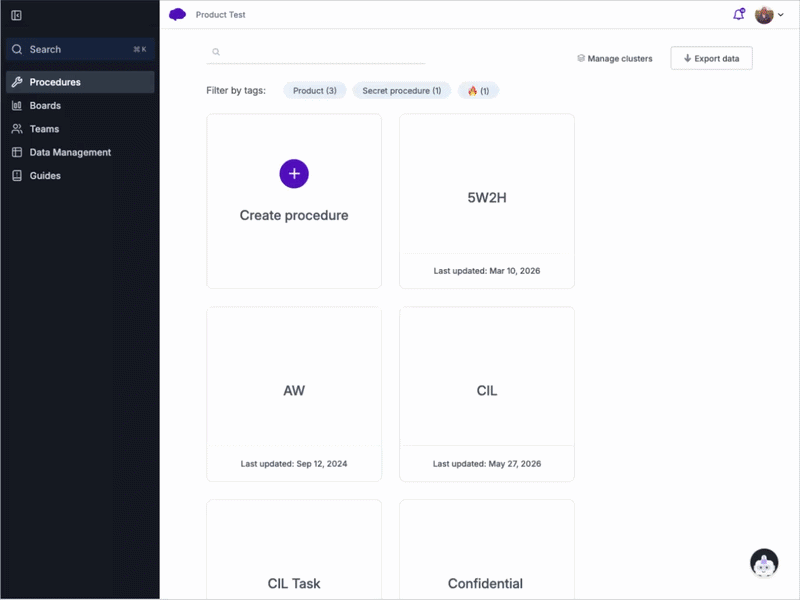Click the sidebar Search field

coord(80,49)
